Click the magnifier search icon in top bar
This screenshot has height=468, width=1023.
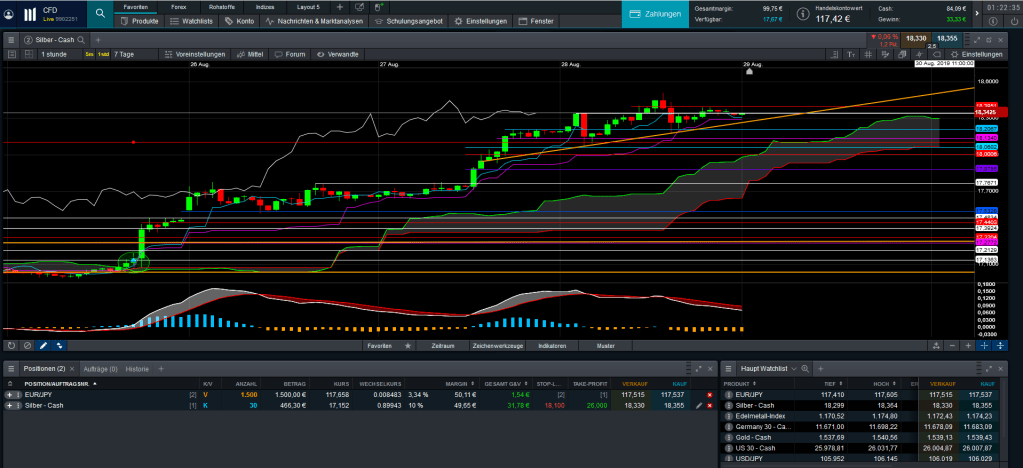point(101,13)
